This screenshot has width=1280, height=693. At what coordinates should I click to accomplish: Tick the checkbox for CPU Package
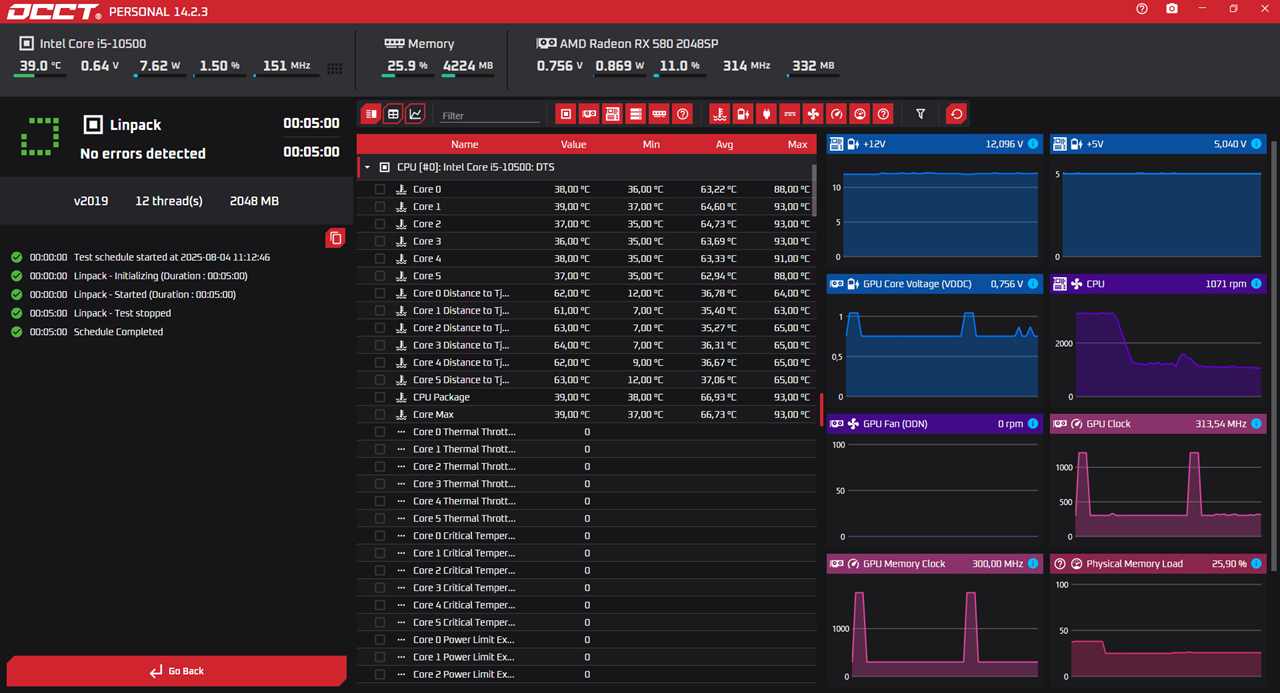click(380, 397)
